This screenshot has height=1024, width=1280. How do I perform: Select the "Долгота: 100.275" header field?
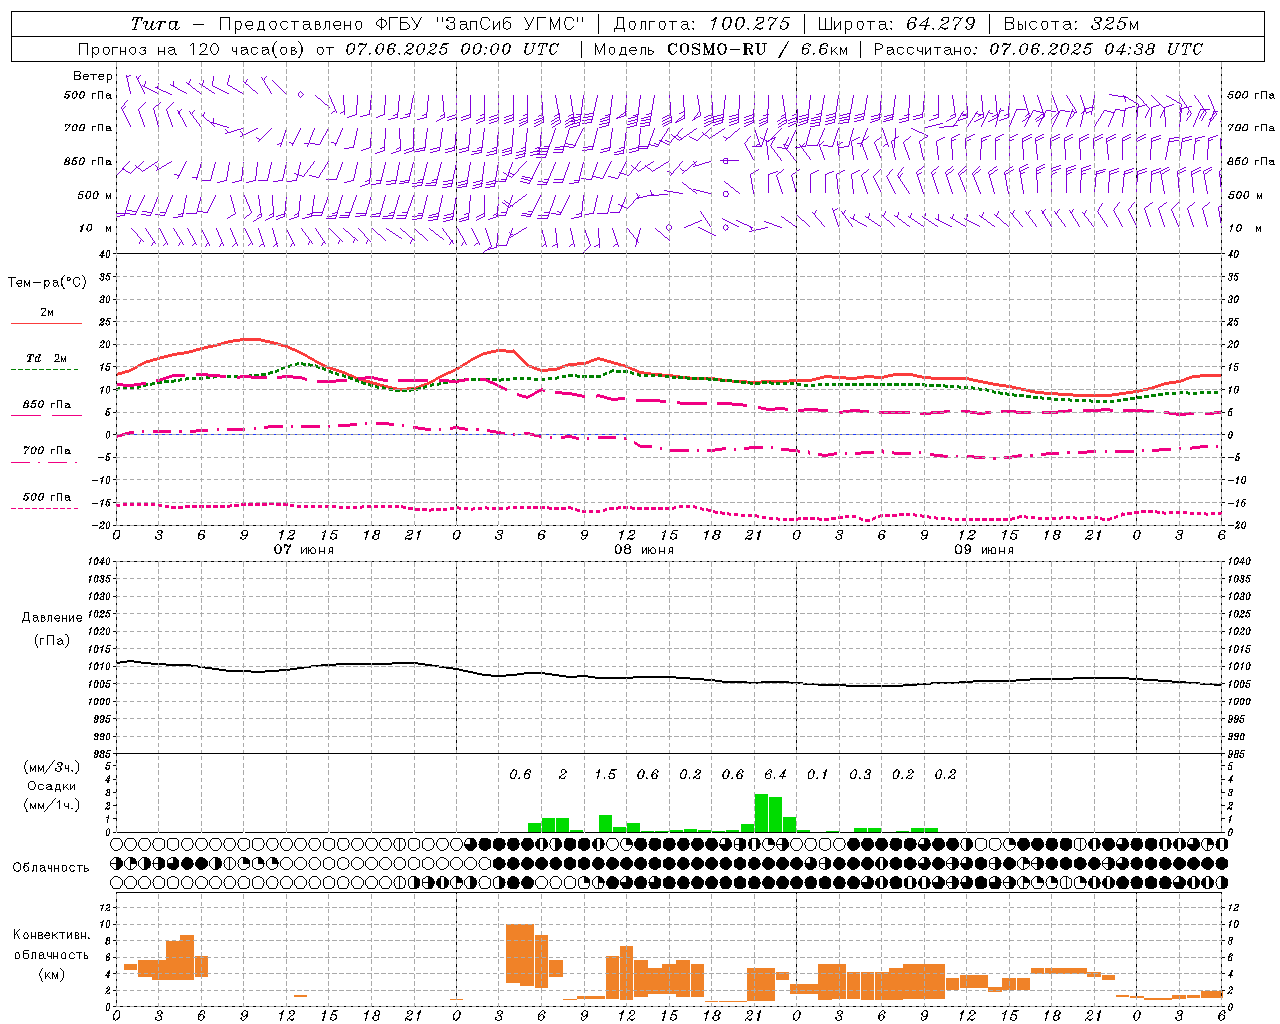(701, 24)
